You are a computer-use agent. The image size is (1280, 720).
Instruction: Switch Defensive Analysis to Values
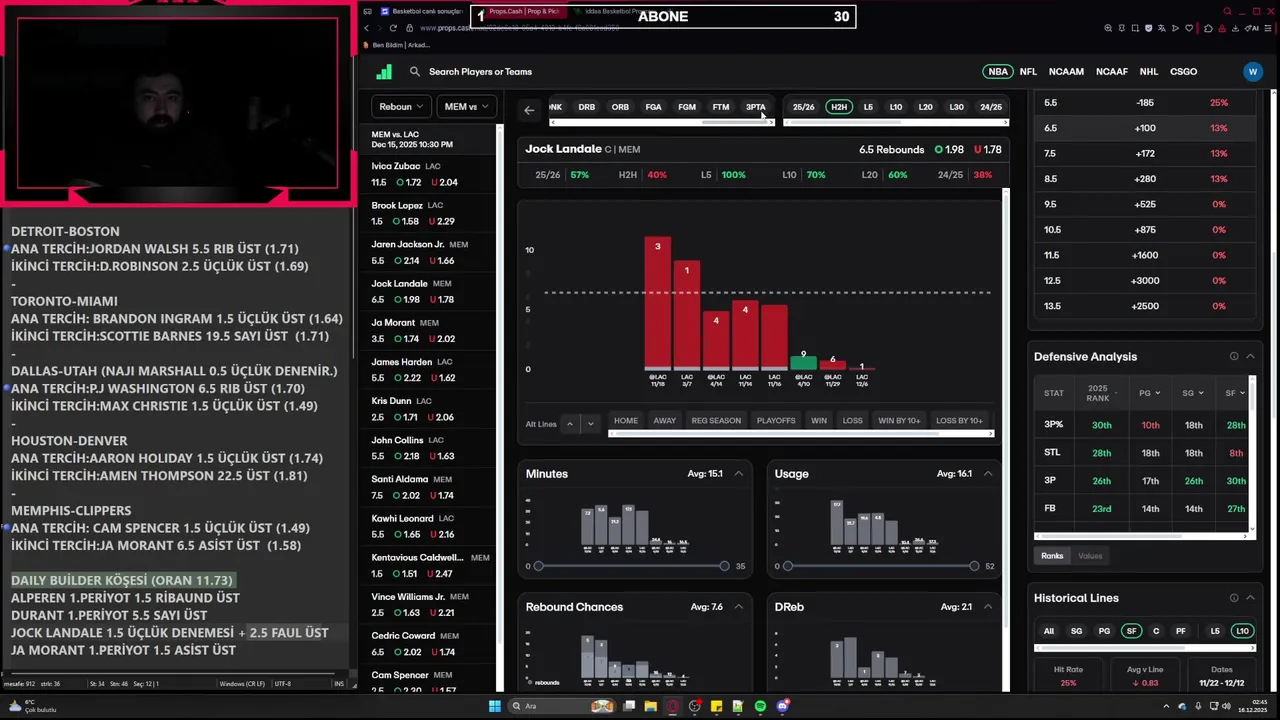[1090, 556]
